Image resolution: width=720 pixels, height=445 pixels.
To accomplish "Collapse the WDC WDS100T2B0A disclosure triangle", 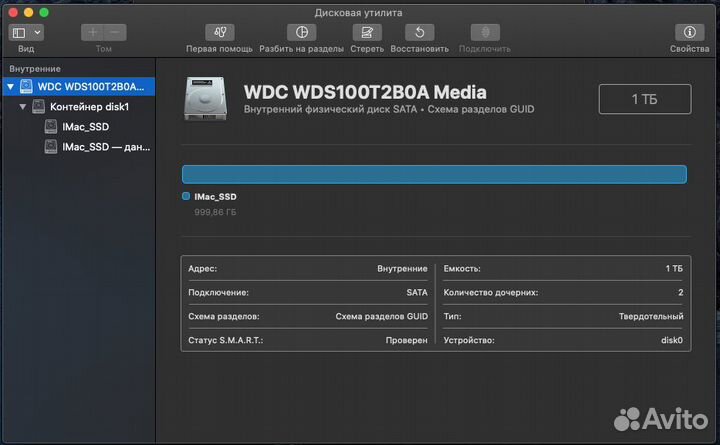I will 10,87.
